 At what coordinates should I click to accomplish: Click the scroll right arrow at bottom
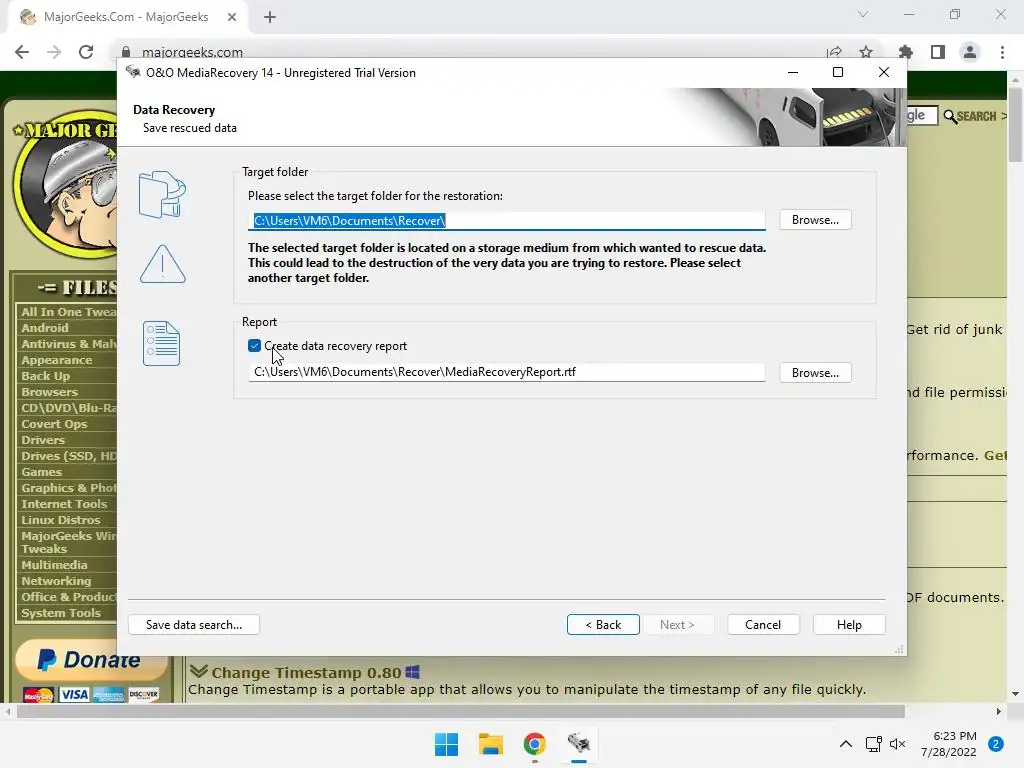coord(999,711)
